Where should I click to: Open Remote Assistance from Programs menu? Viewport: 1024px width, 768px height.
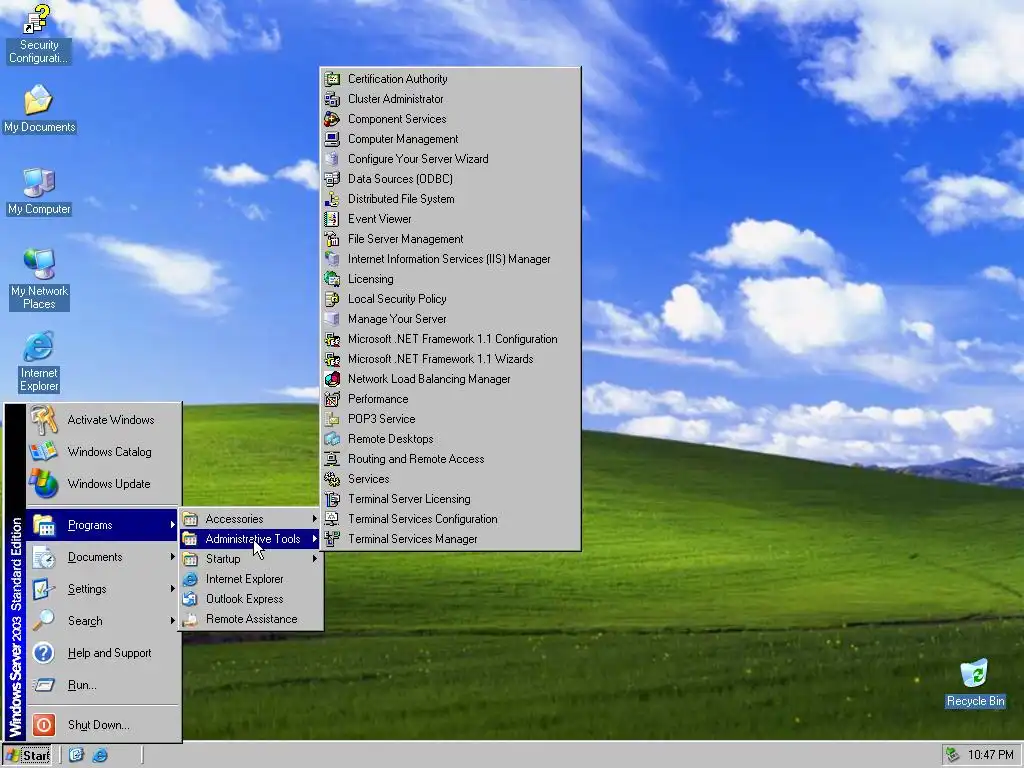pos(251,619)
